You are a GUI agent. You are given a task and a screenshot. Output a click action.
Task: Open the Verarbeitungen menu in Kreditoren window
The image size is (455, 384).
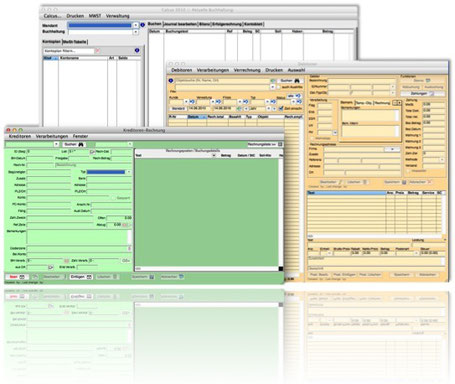pyautogui.click(x=52, y=136)
